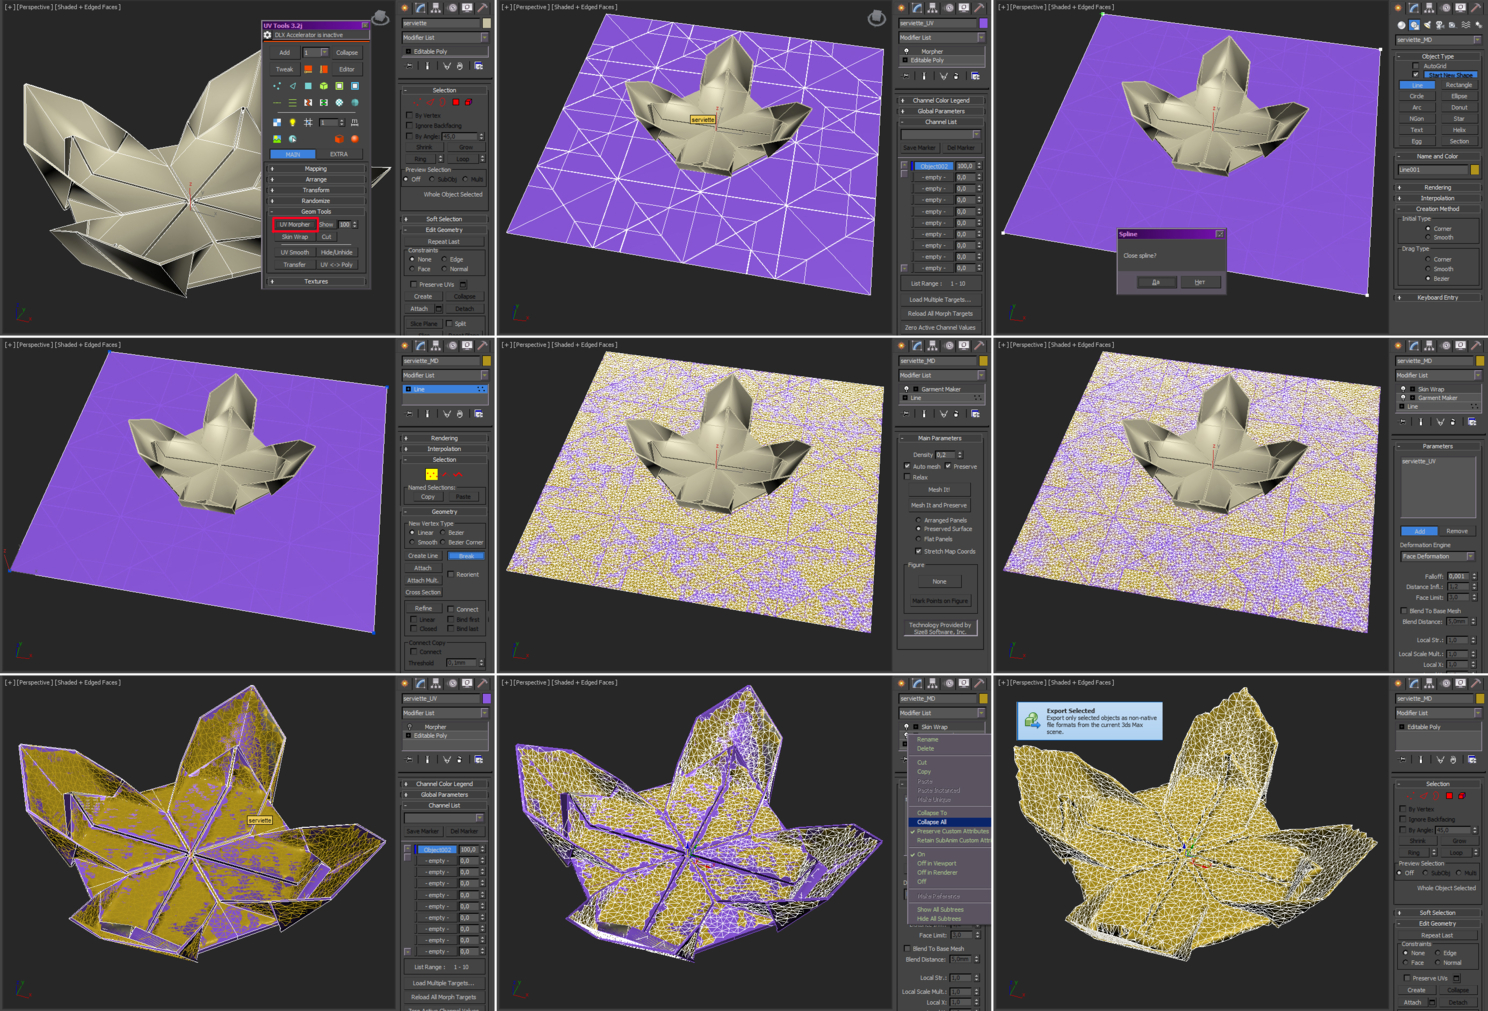
Task: Click the checker pattern icon in UV Tools
Action: tap(277, 122)
